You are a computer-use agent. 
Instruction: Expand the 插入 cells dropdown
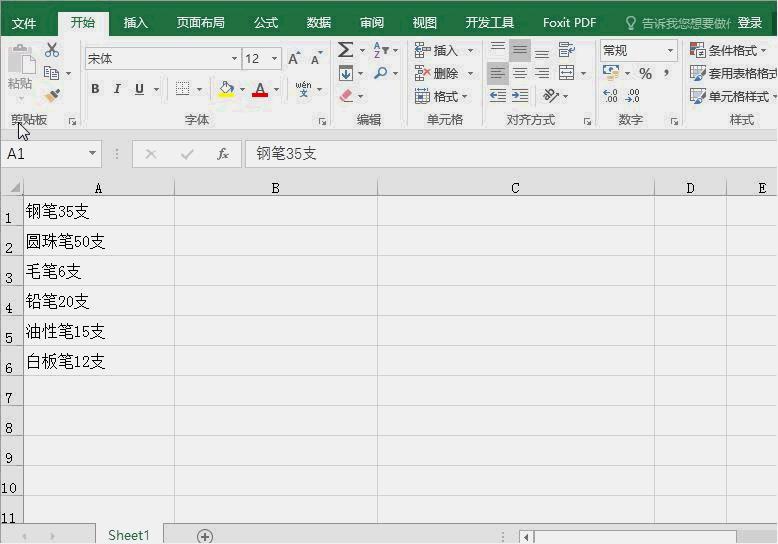(470, 50)
